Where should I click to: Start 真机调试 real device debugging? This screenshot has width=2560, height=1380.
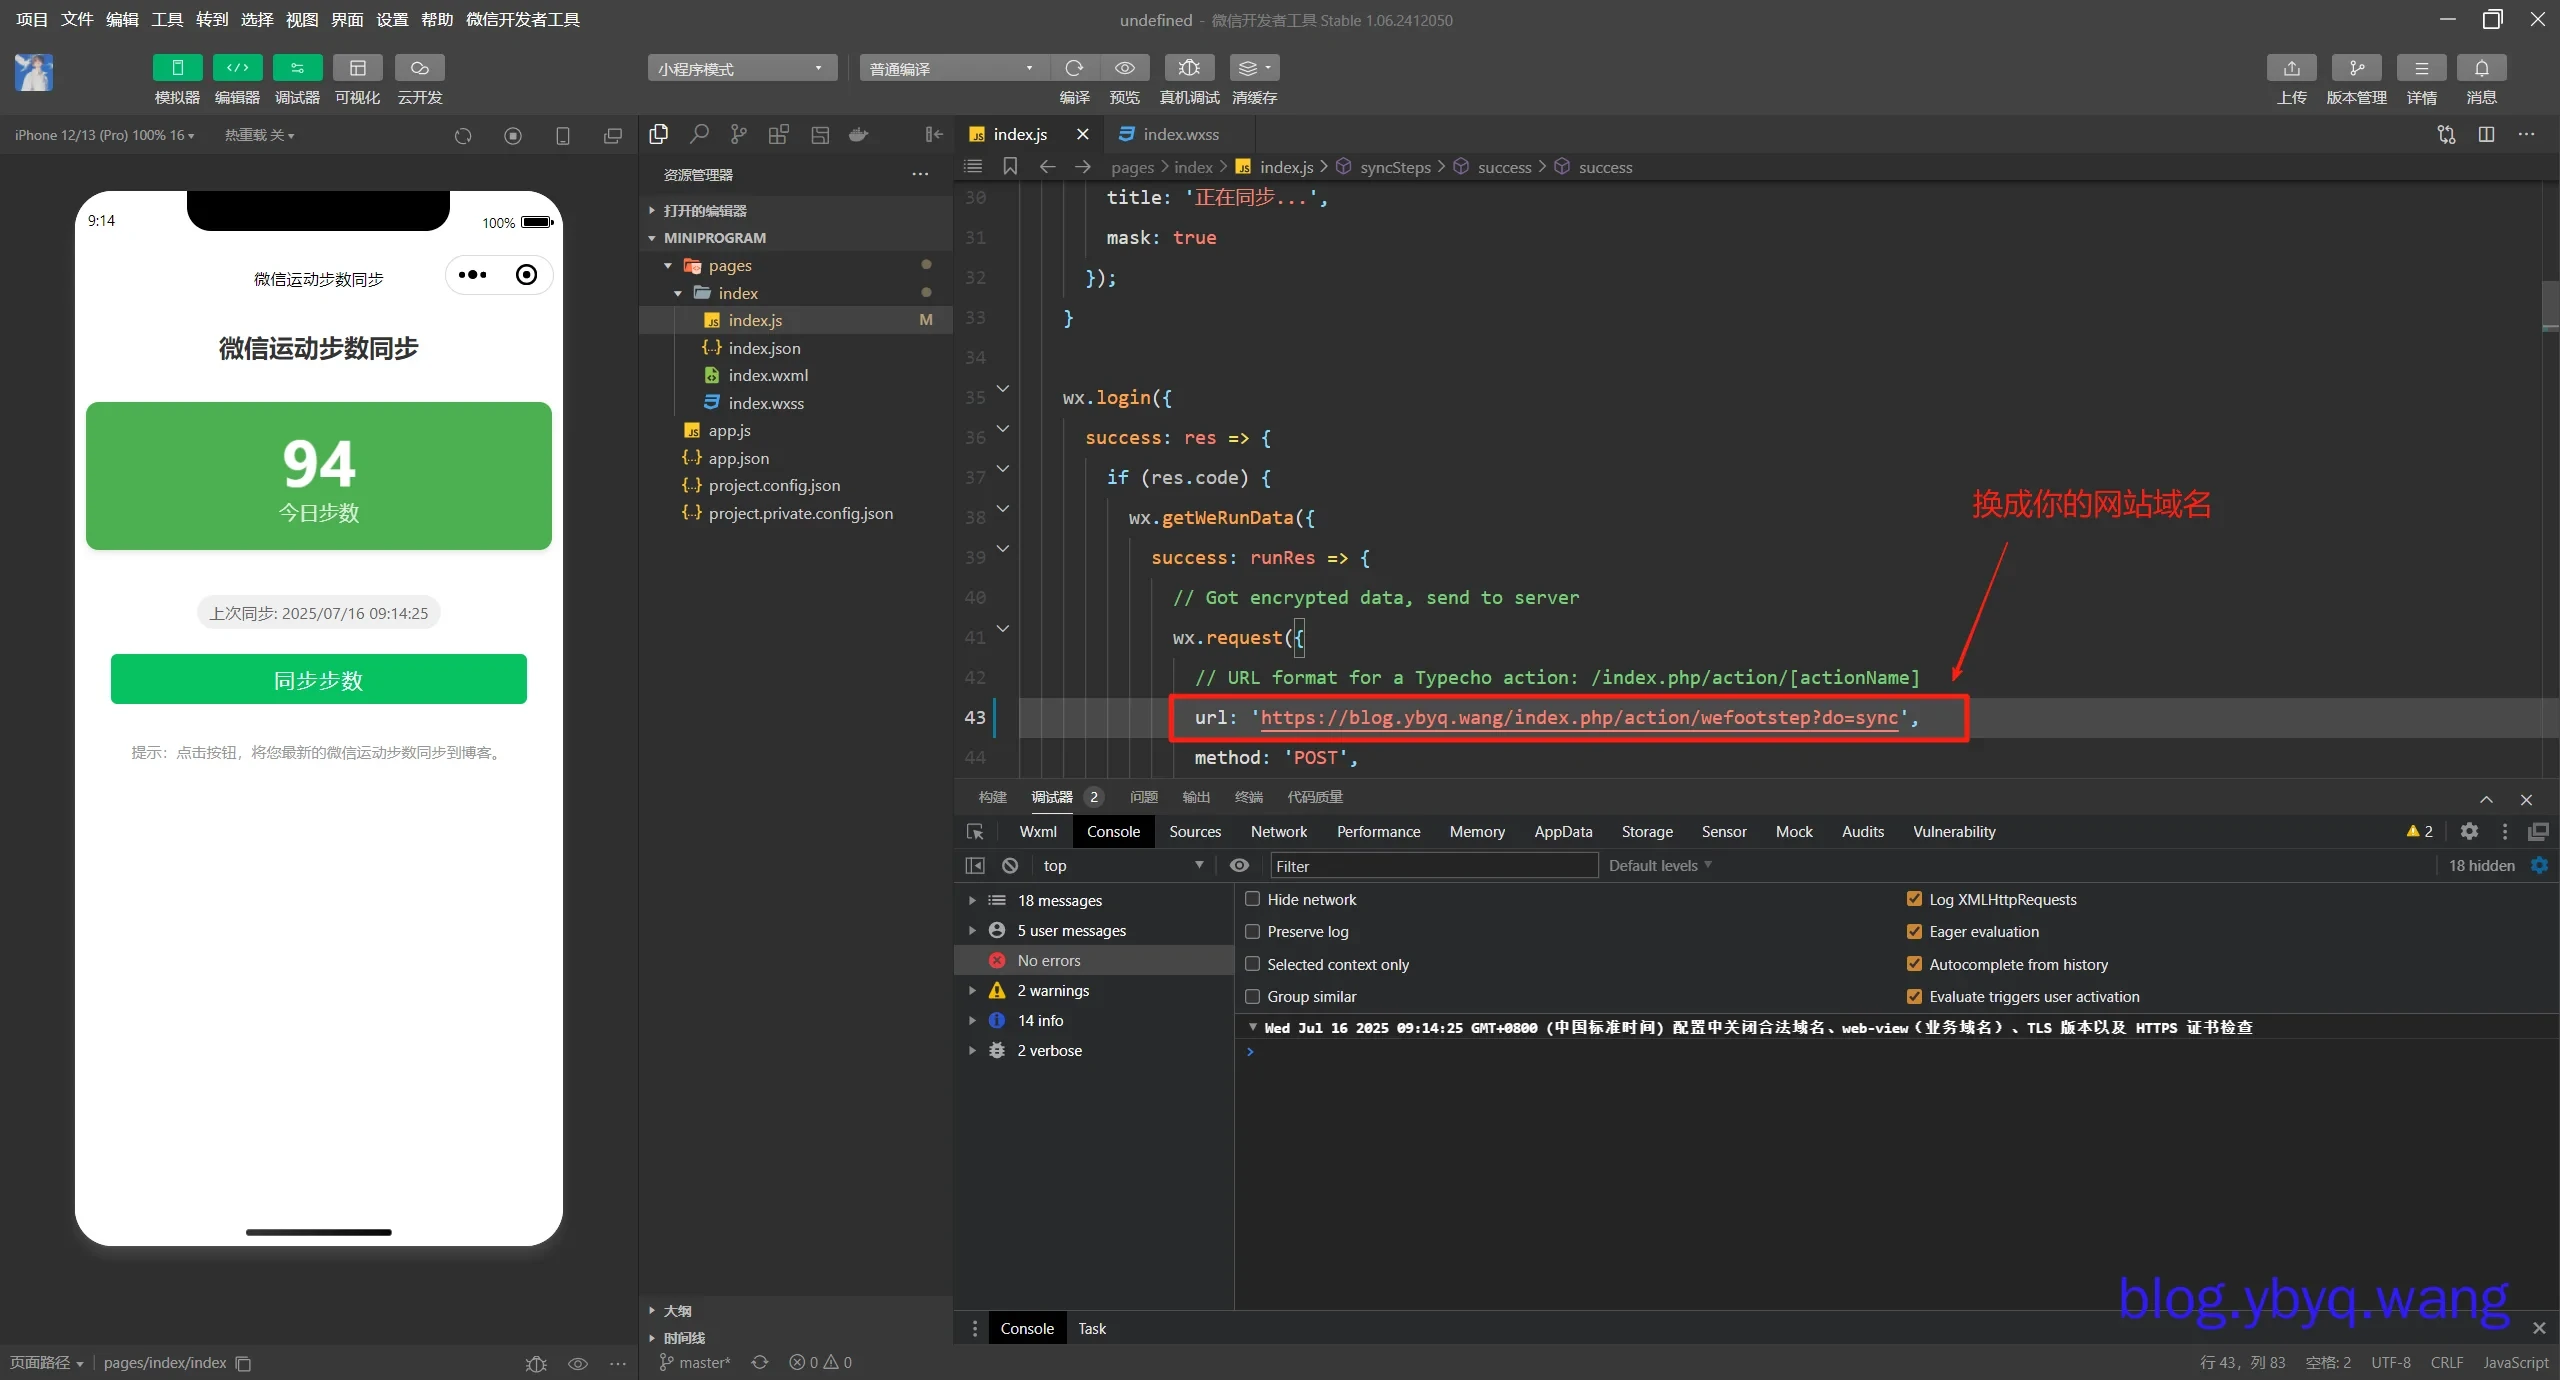[x=1189, y=68]
